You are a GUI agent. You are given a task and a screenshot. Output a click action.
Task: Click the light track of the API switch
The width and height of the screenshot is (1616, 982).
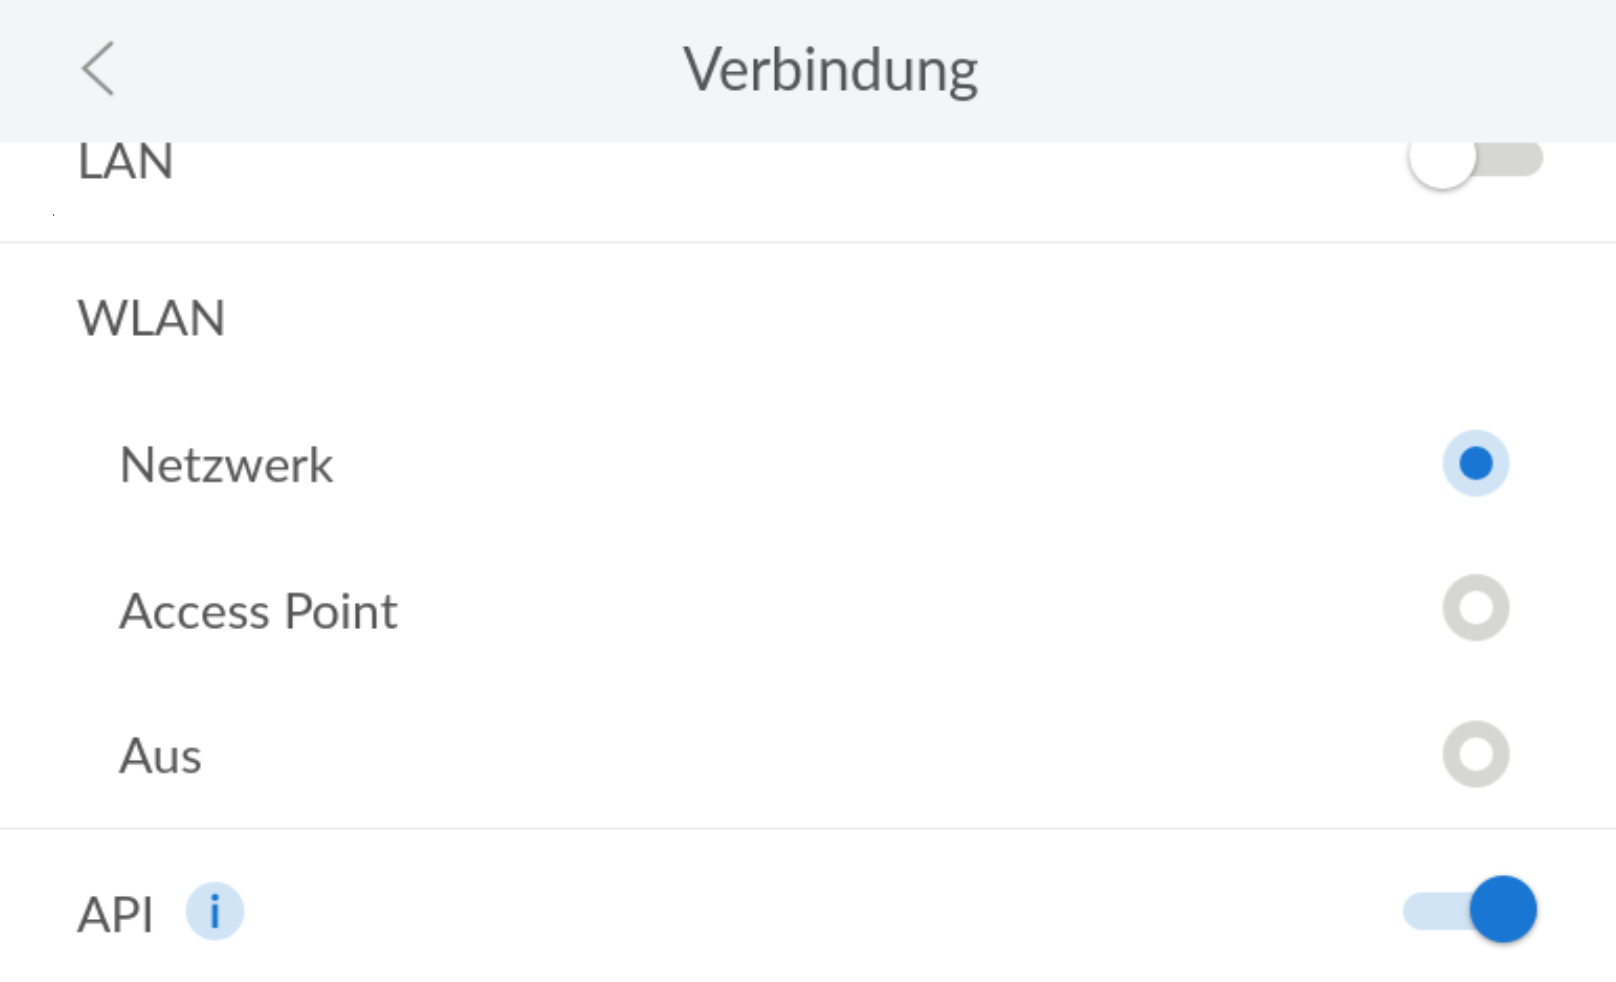[1432, 911]
